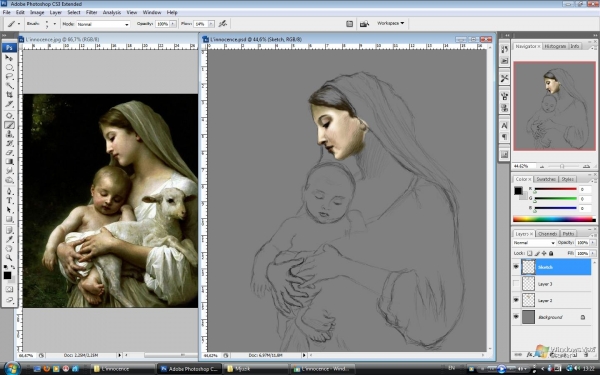Show Layer 3 by toggling visibility

tap(516, 284)
